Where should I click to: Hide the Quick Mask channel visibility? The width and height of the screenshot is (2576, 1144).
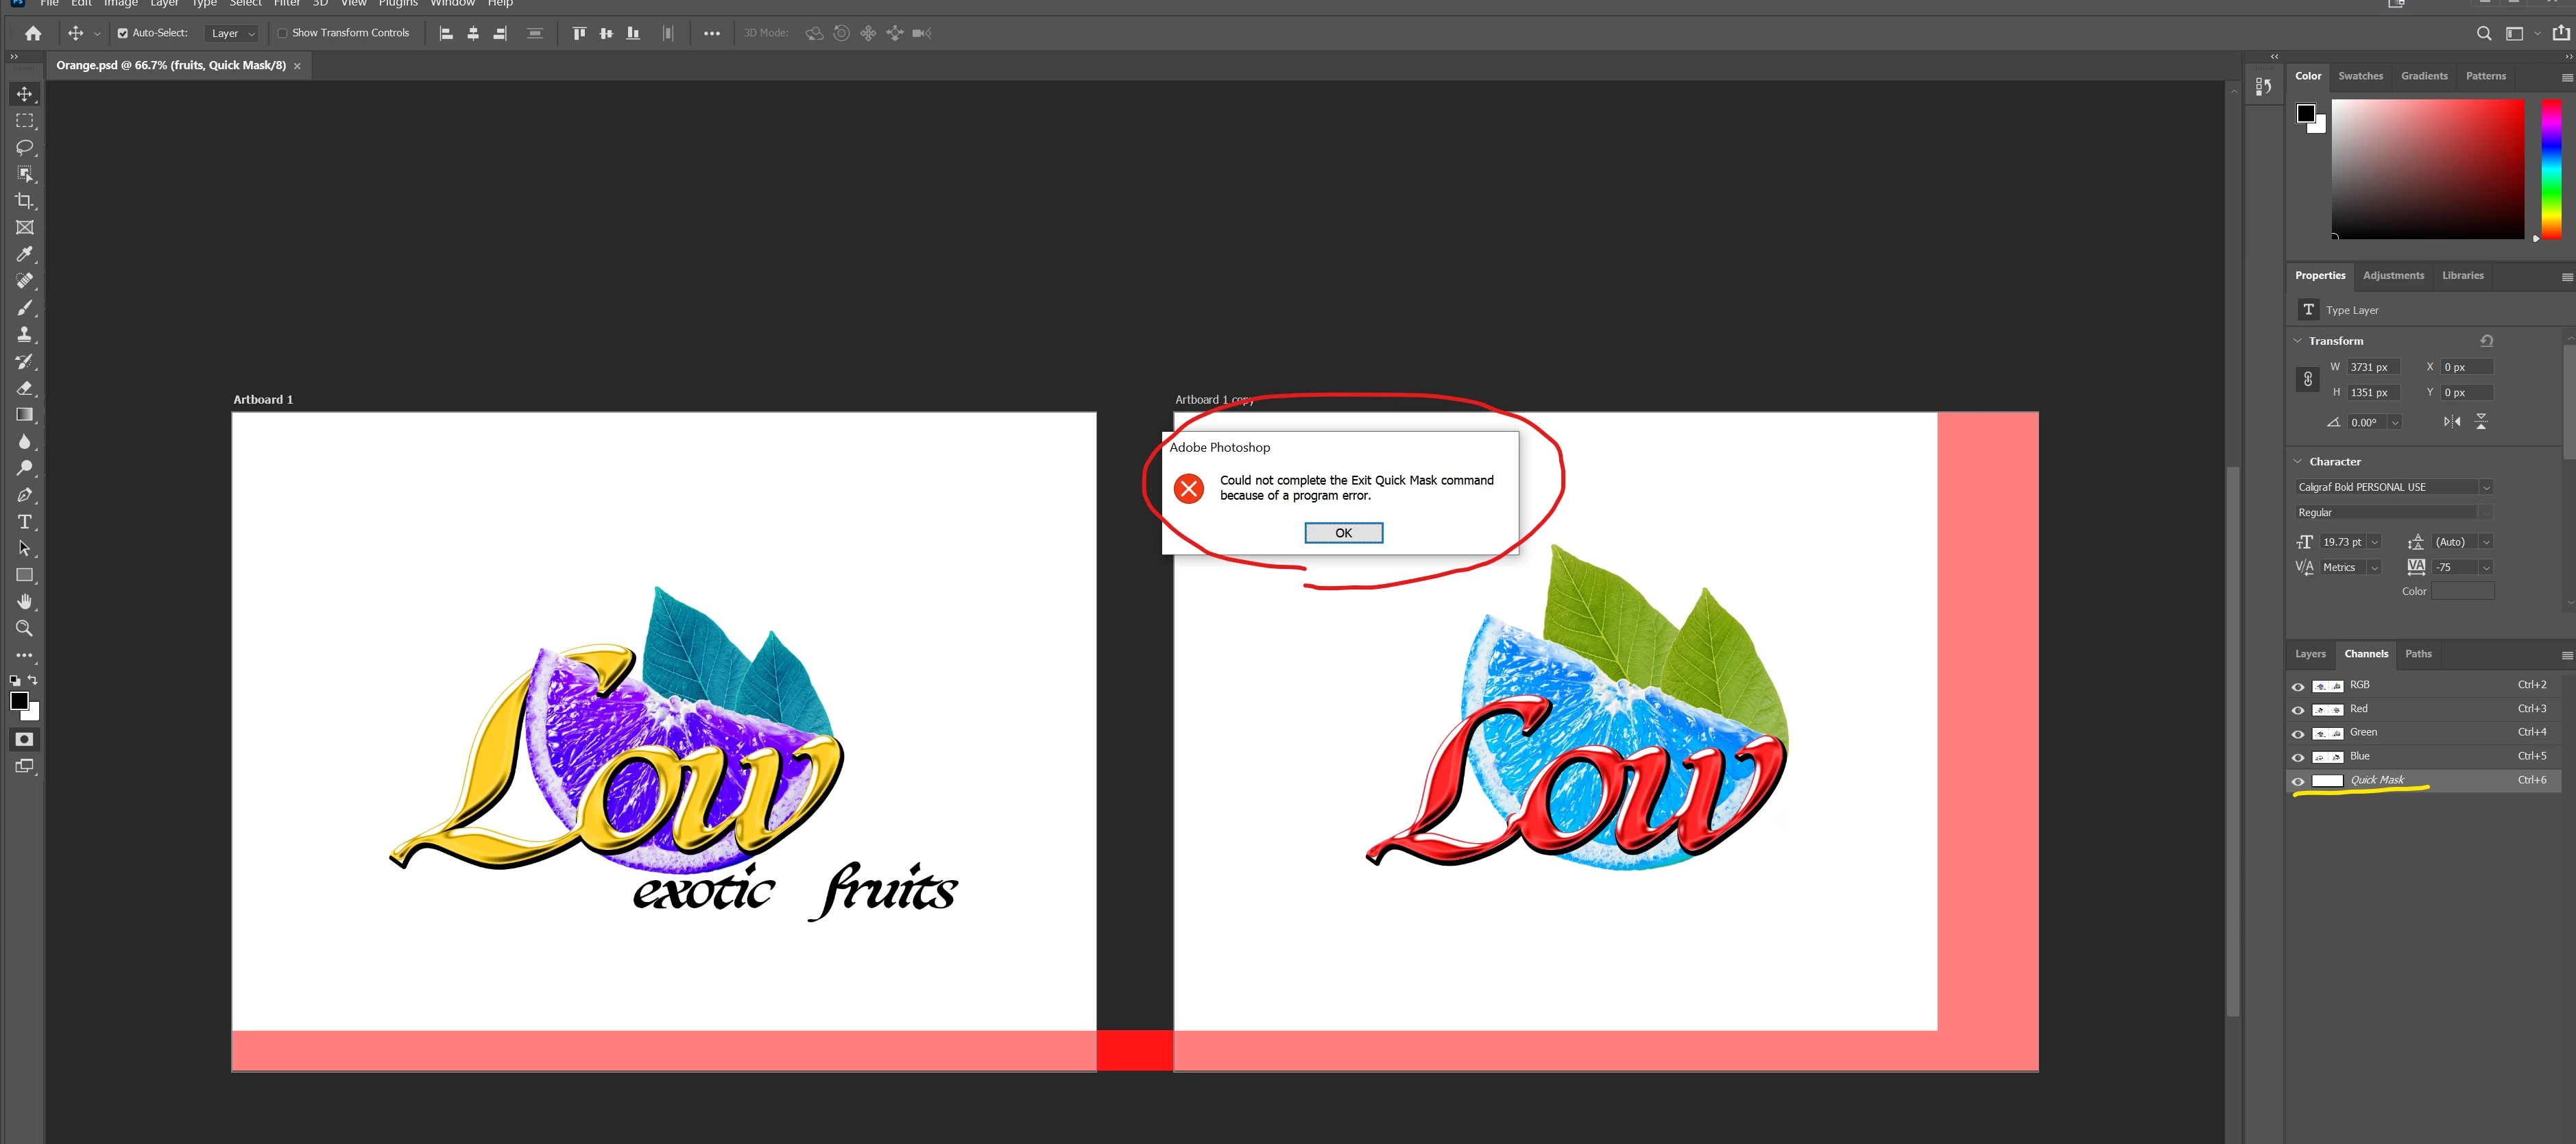point(2298,781)
